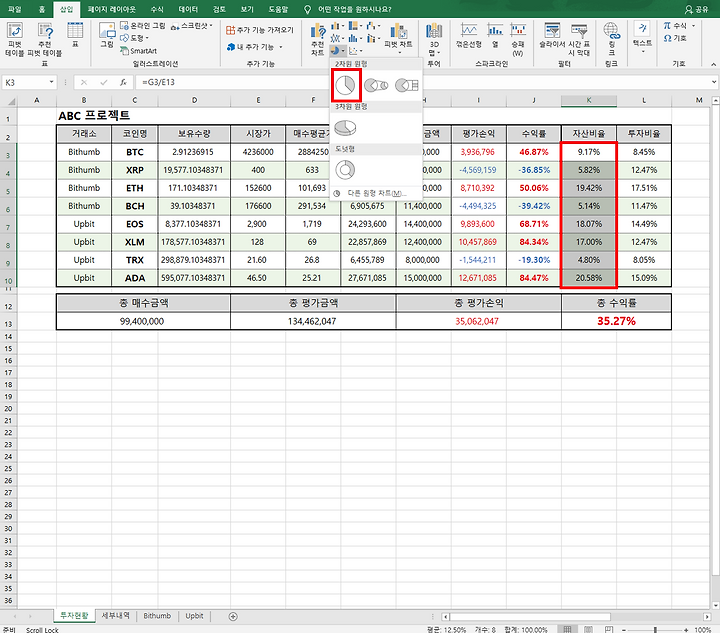Insert a symbol (기호)
The height and width of the screenshot is (633, 720).
point(675,38)
